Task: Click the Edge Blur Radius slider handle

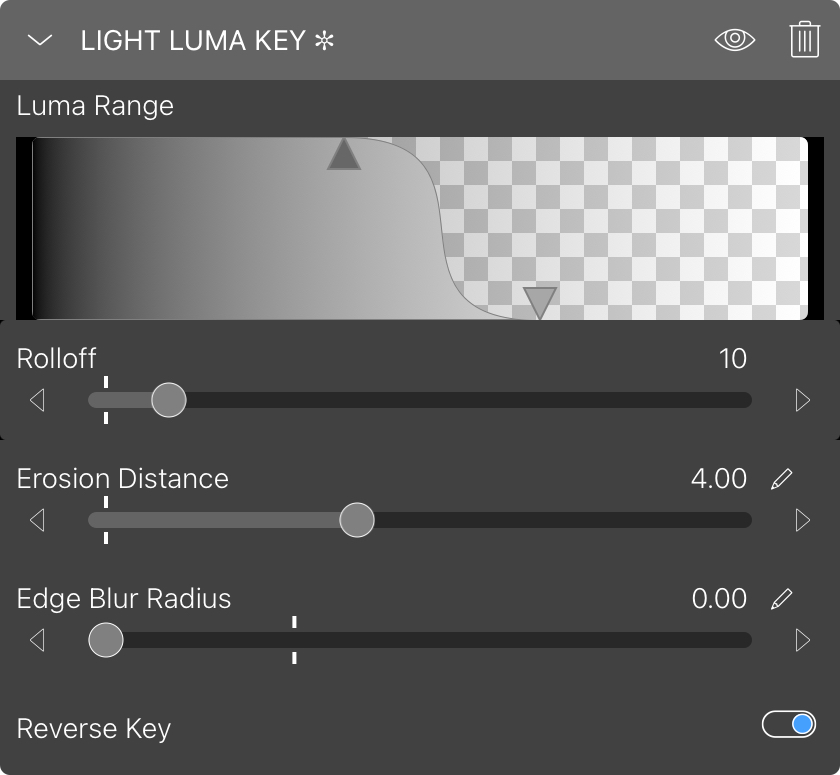Action: pos(105,640)
